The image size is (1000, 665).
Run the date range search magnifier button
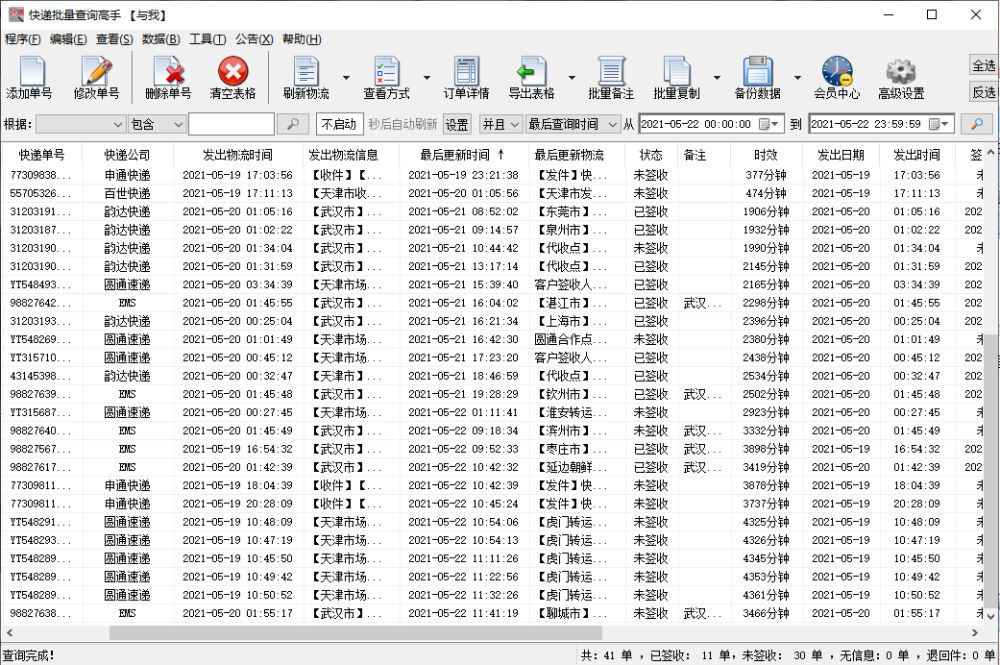coord(976,124)
